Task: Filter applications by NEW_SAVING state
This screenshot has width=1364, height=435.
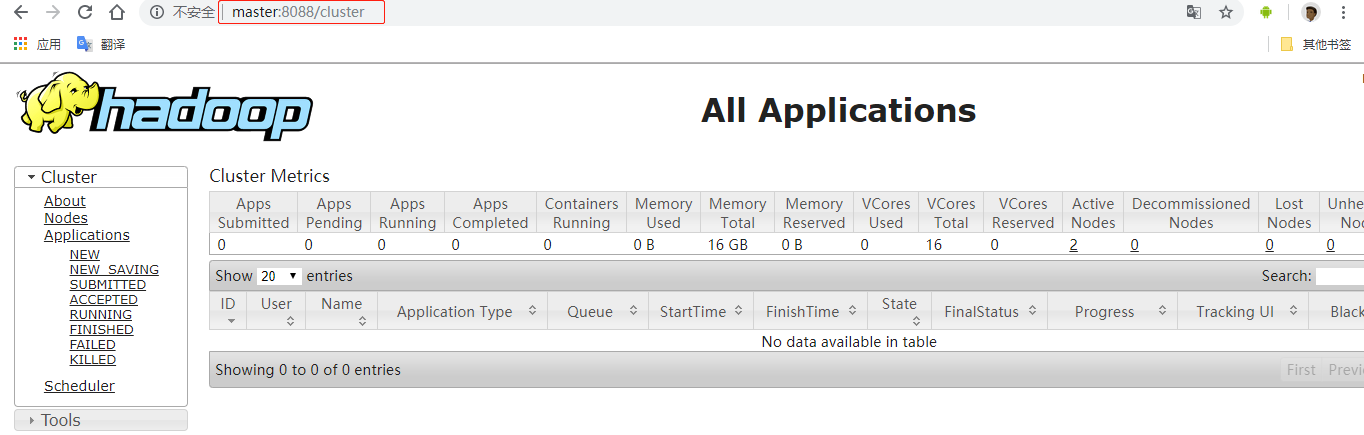Action: coord(114,270)
